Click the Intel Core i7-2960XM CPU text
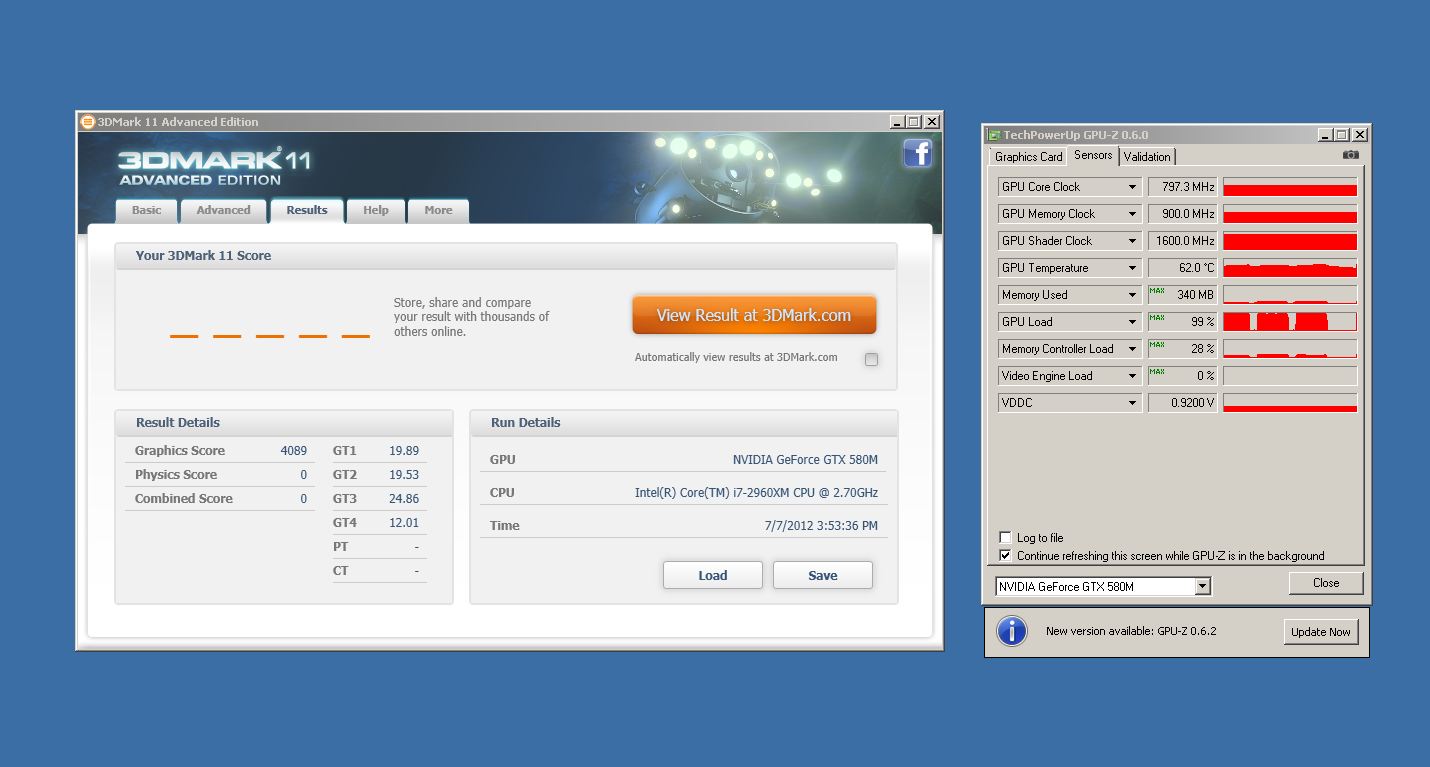 click(756, 493)
